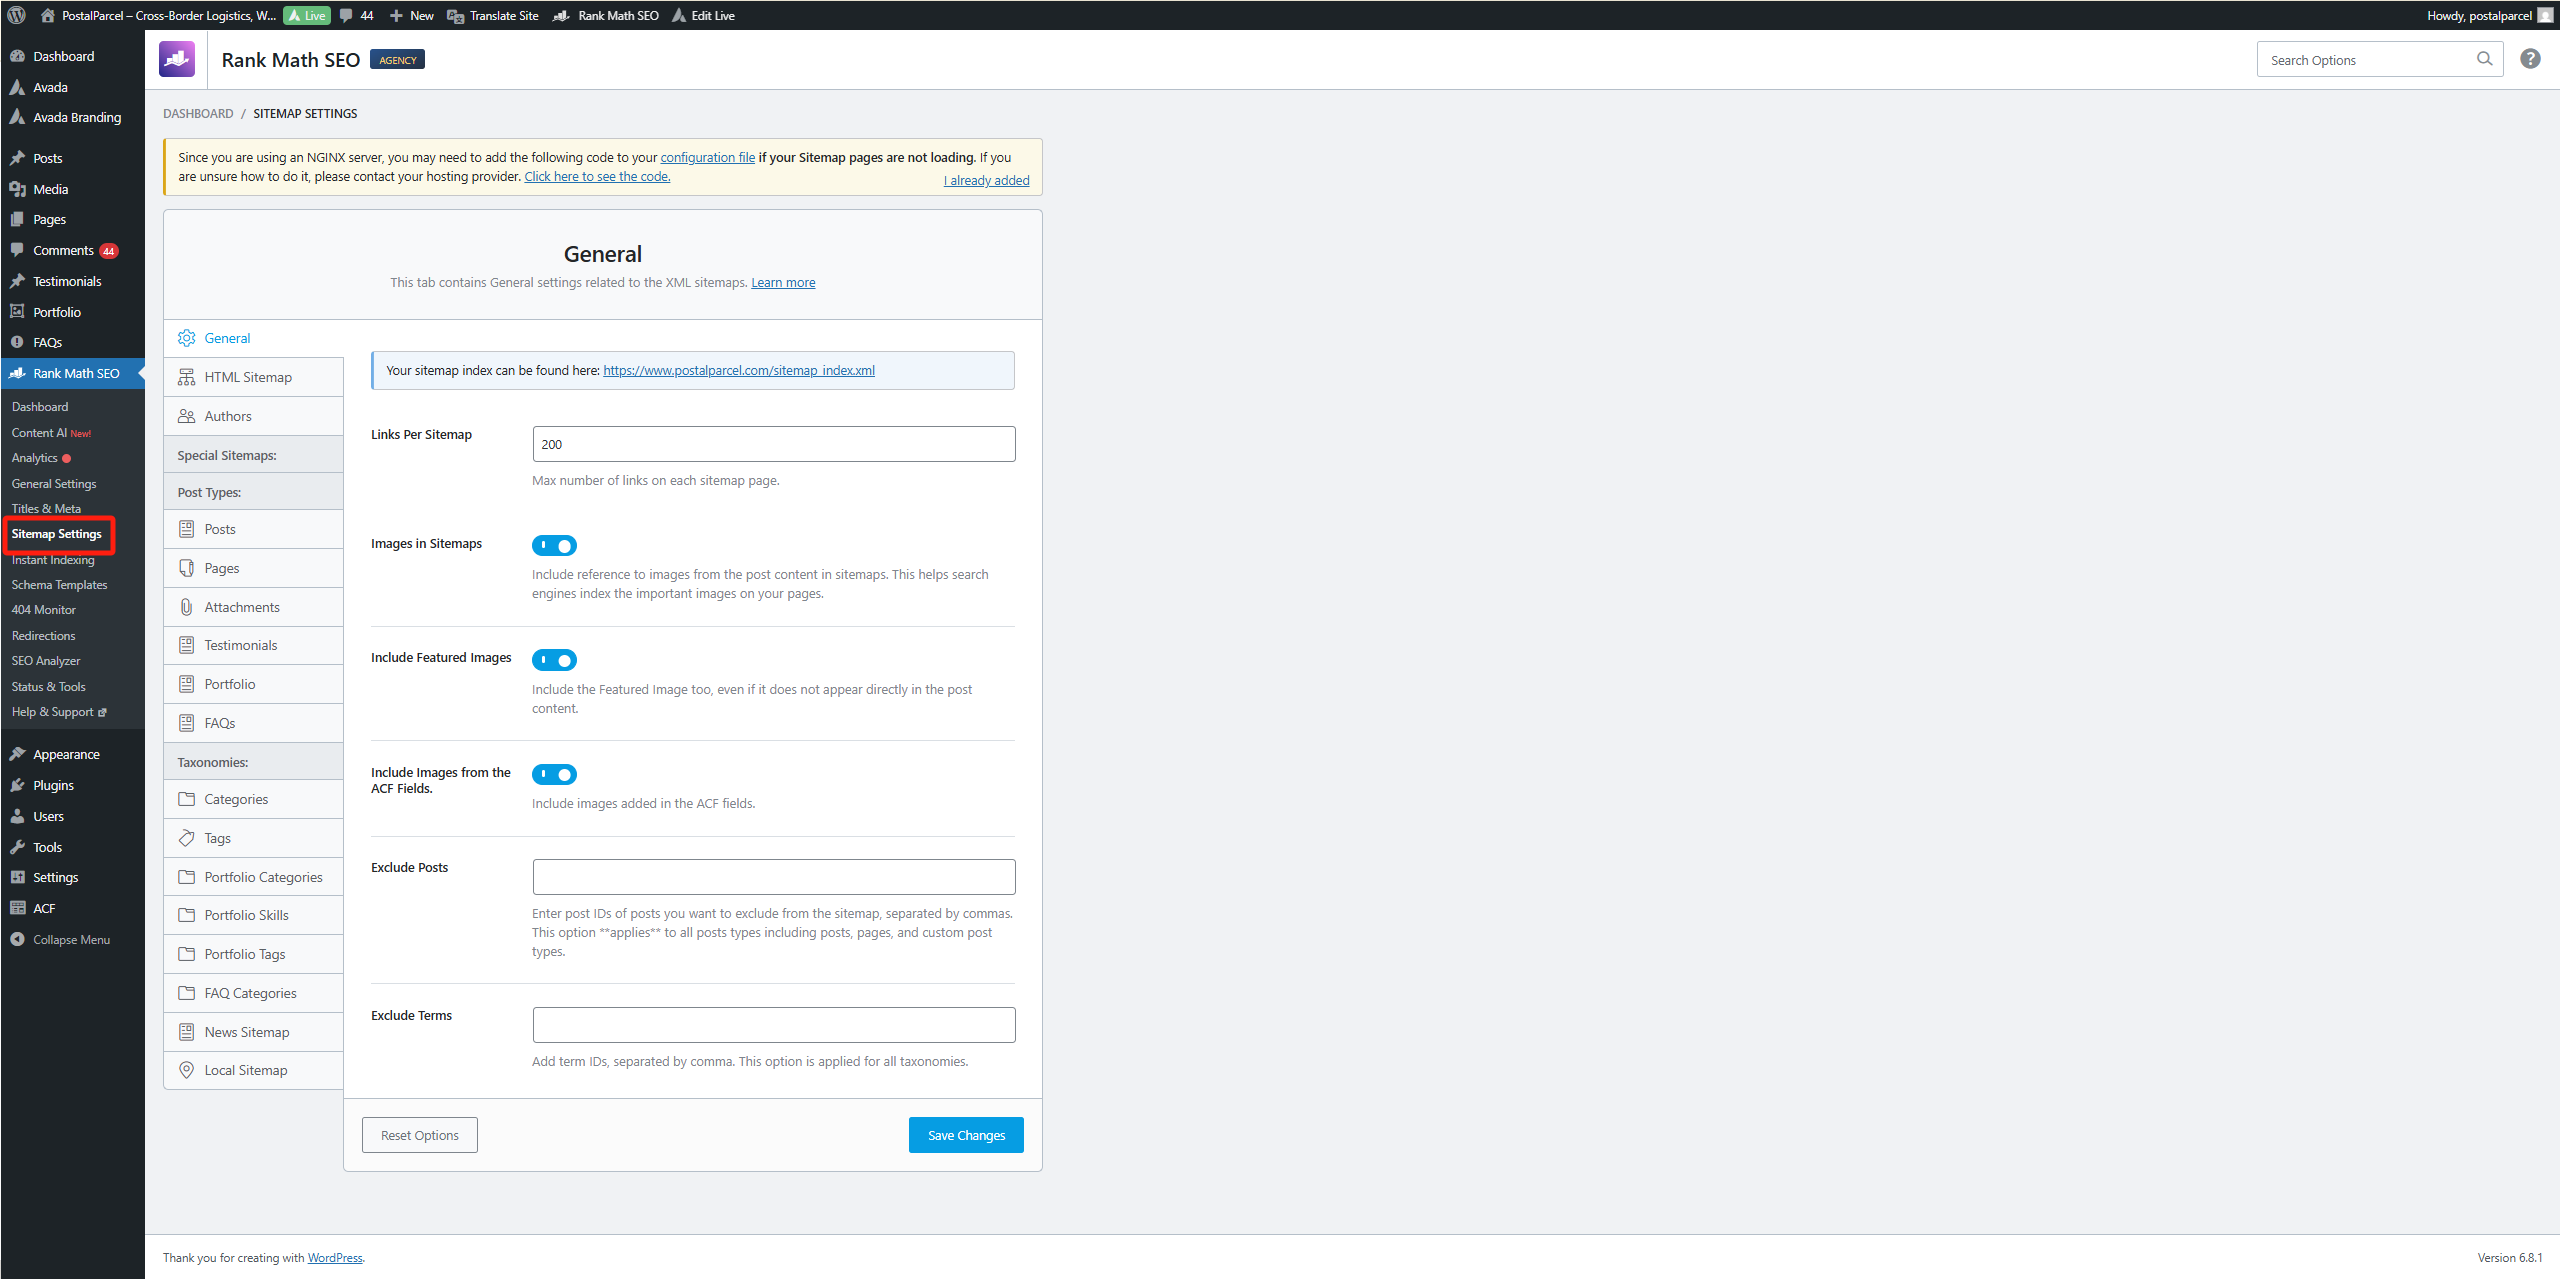Select the HTML Sitemap icon
The image size is (2560, 1279).
(x=186, y=377)
